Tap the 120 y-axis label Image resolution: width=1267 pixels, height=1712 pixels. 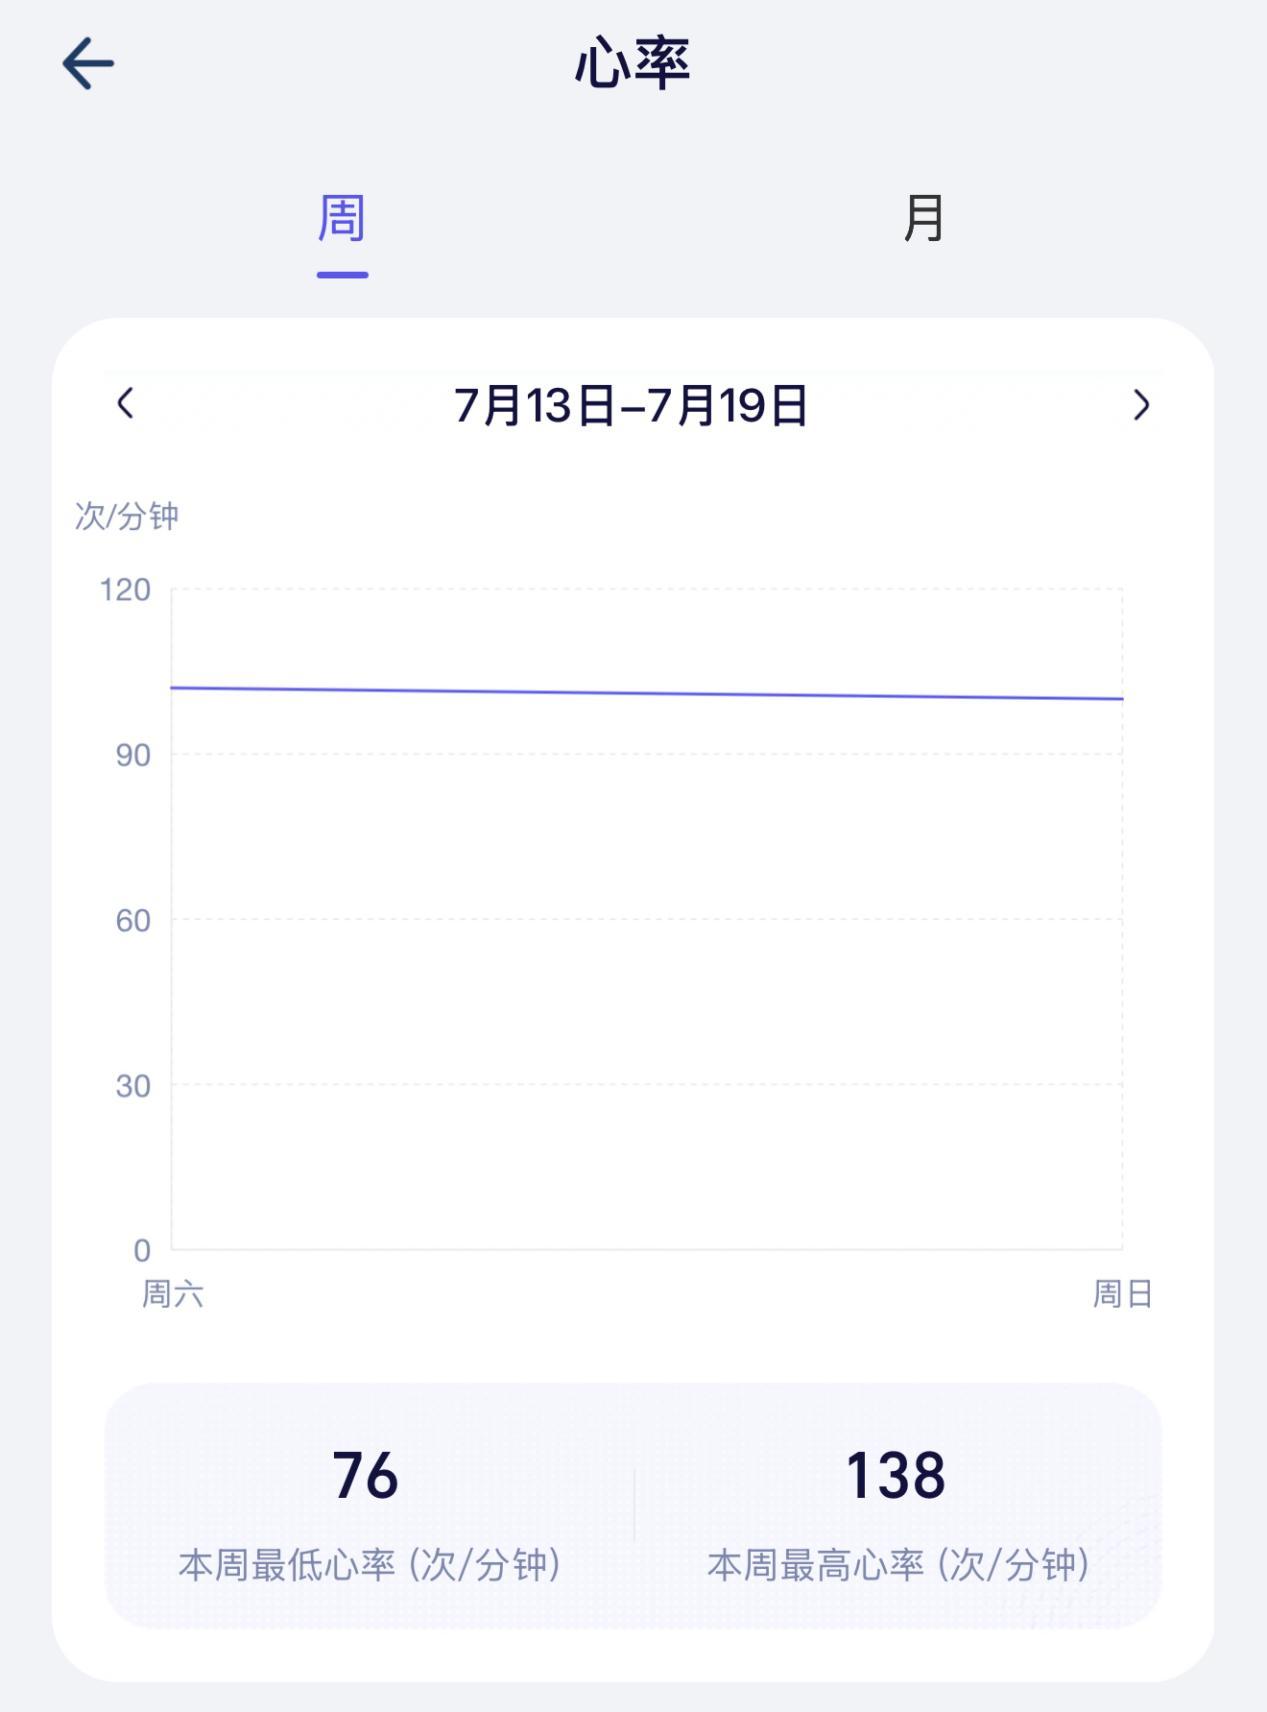point(125,589)
